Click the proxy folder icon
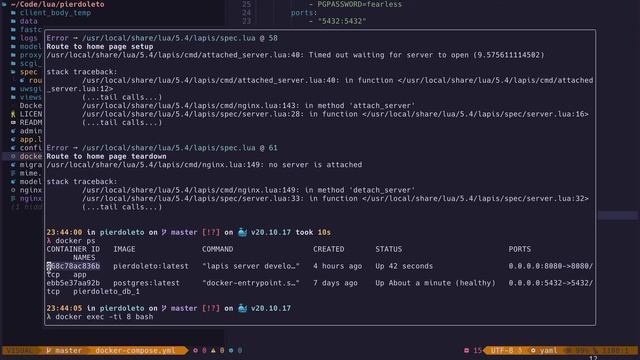The height and width of the screenshot is (360, 640). coord(13,55)
